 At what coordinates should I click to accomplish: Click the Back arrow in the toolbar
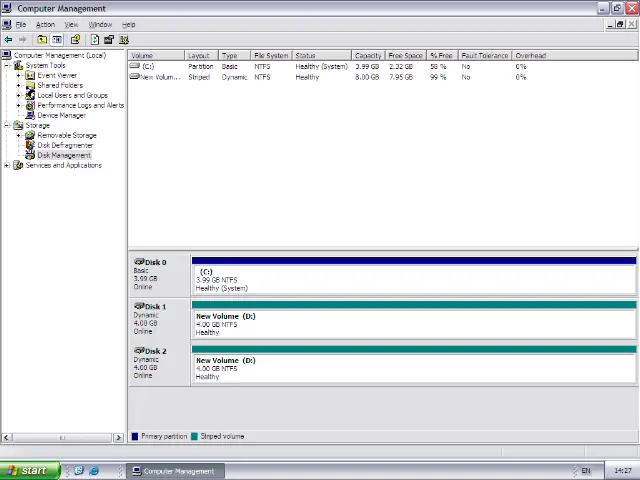pos(8,40)
